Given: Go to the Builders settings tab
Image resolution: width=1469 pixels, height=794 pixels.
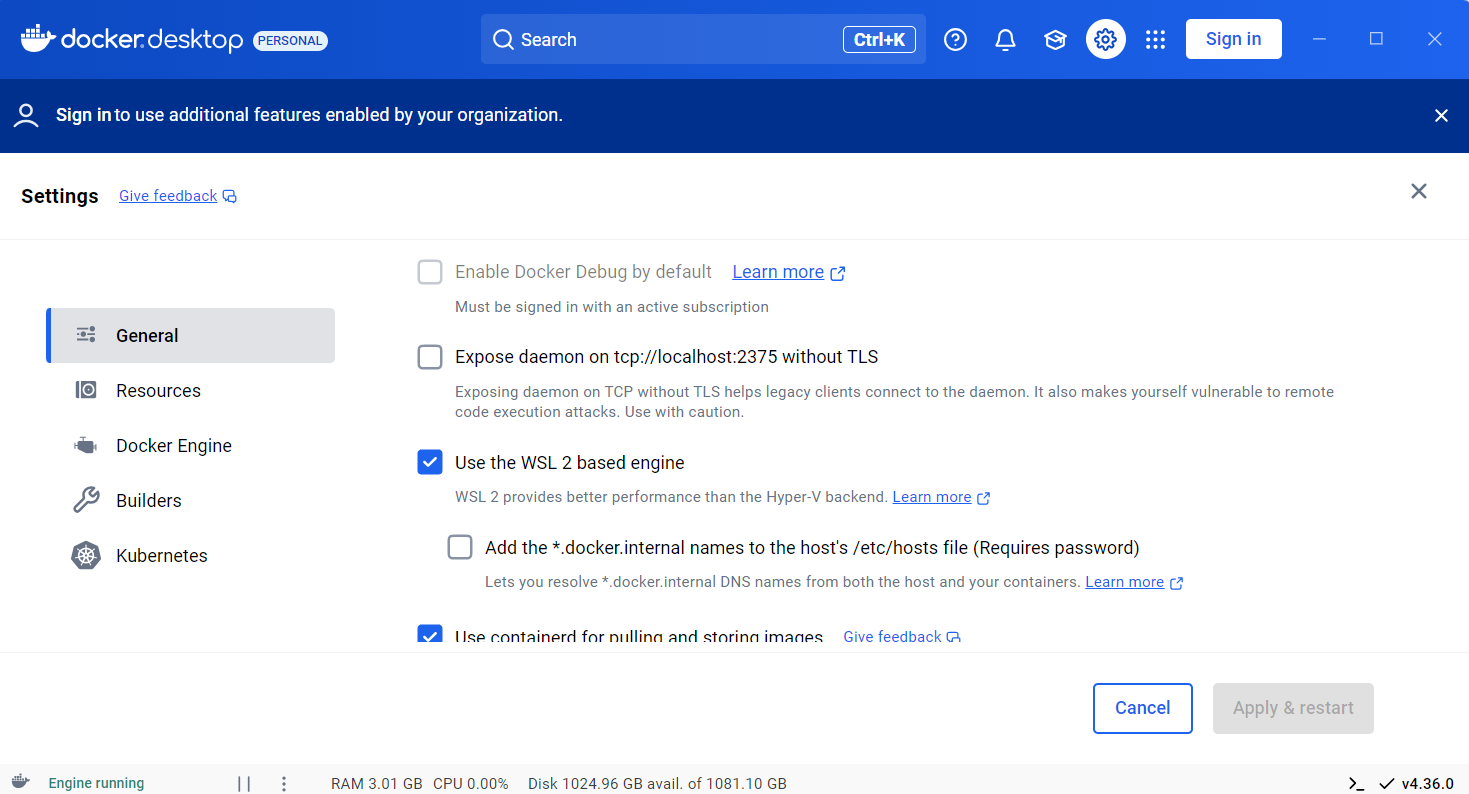Looking at the screenshot, I should point(190,500).
